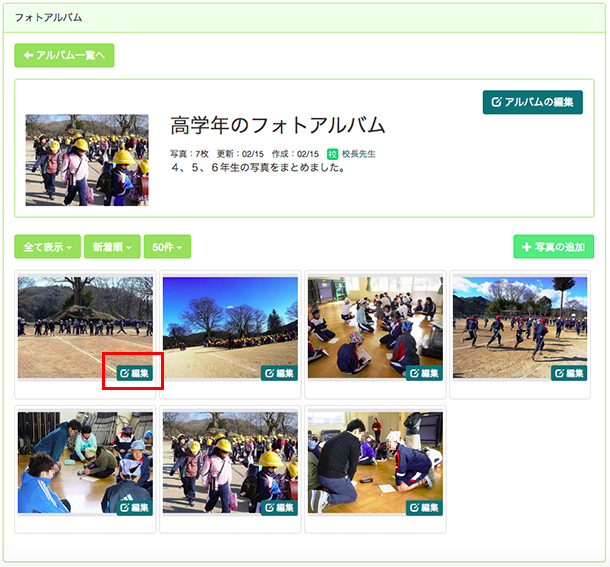610x567 pixels.
Task: Click 編集 icon on yellow hats crowd photo
Action: coord(279,508)
